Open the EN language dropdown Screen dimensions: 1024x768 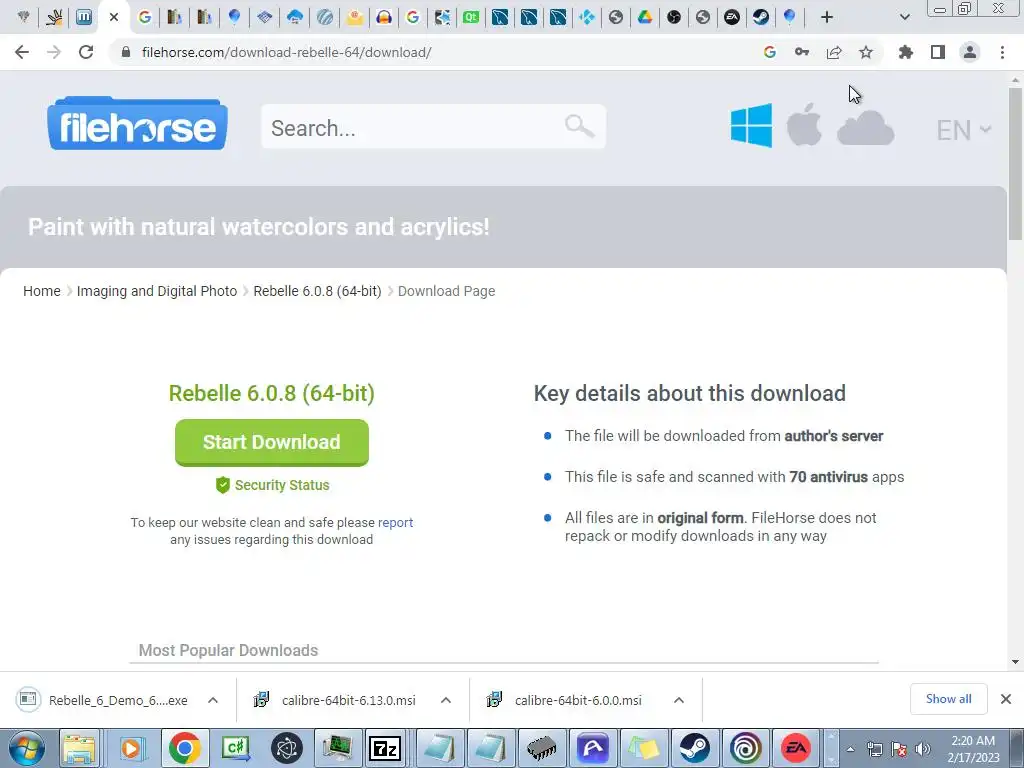964,129
